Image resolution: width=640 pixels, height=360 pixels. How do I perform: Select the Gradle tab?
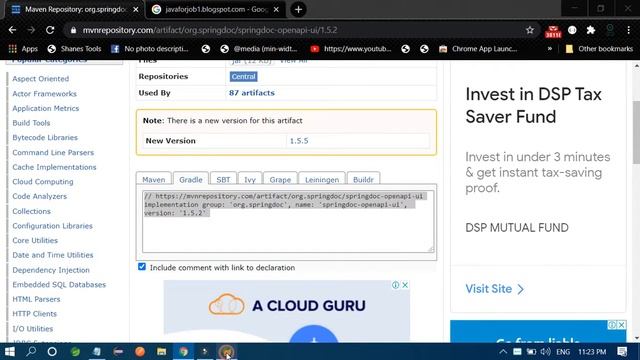[x=191, y=180]
